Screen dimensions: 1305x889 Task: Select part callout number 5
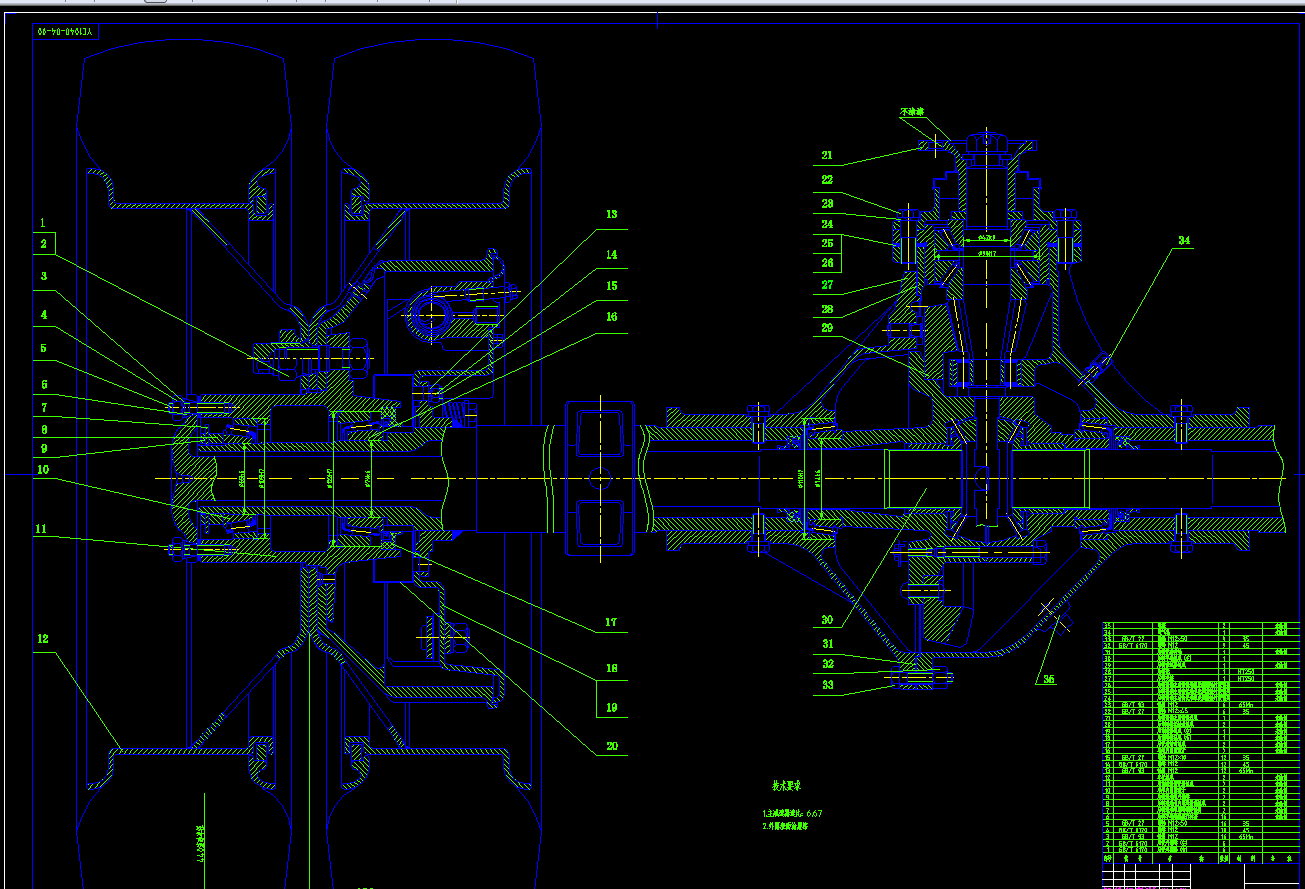point(43,349)
